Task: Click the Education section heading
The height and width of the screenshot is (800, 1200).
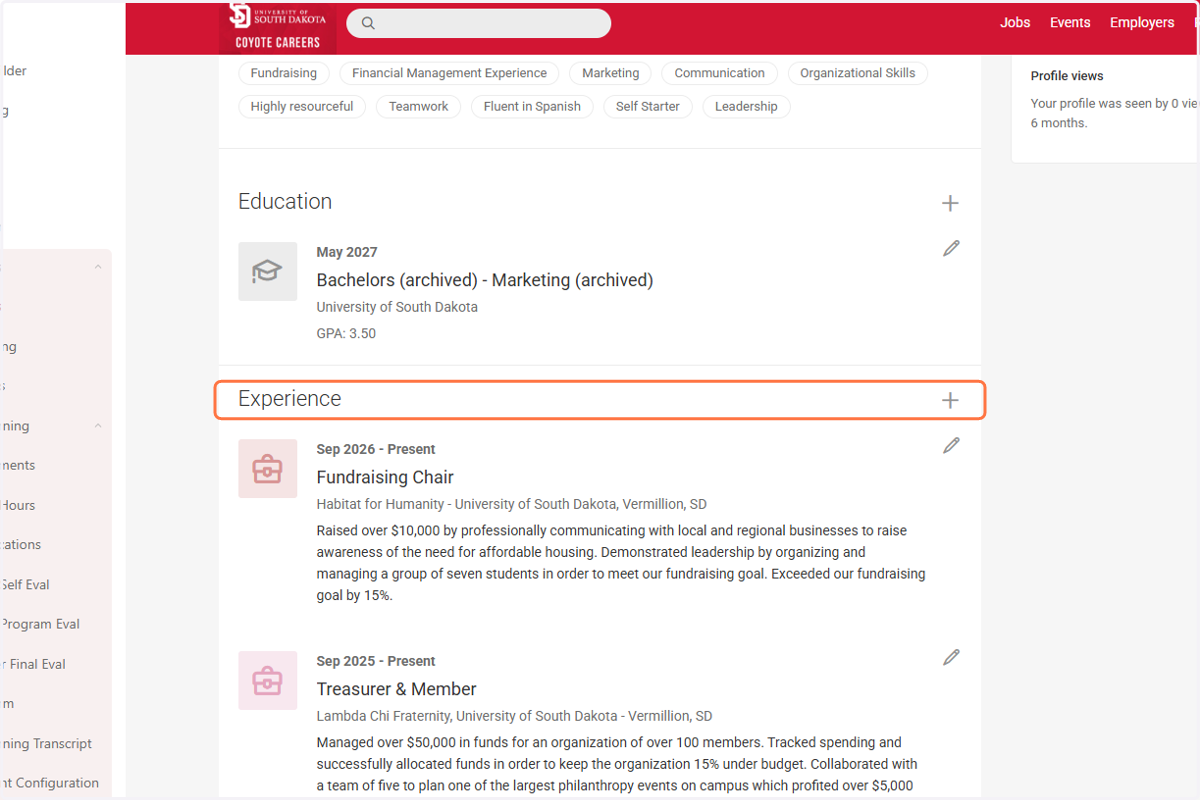Action: click(x=285, y=201)
